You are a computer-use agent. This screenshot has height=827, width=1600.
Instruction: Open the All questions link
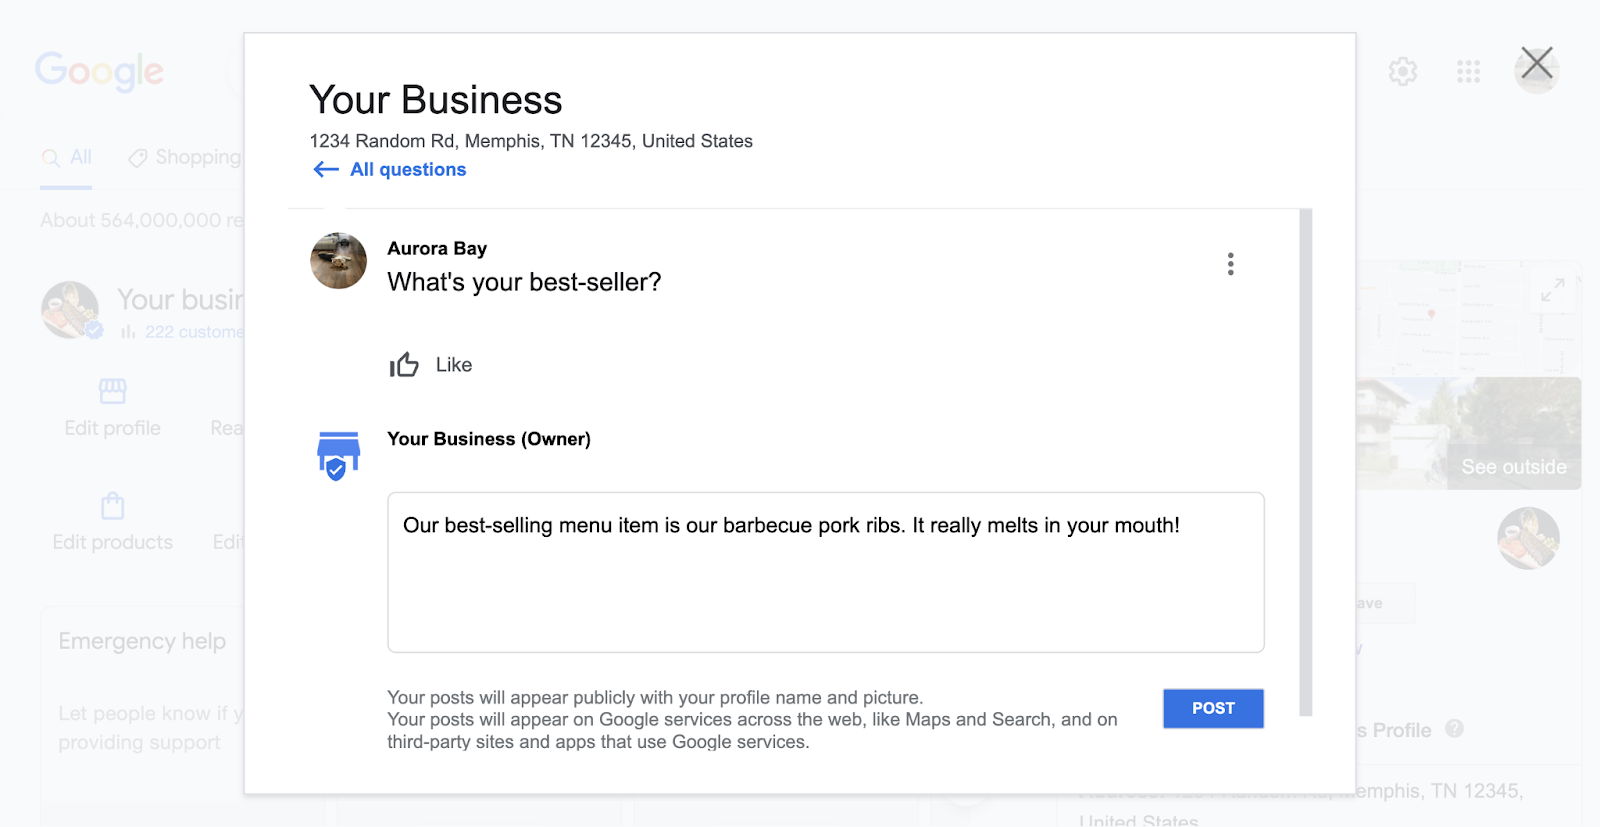[408, 170]
